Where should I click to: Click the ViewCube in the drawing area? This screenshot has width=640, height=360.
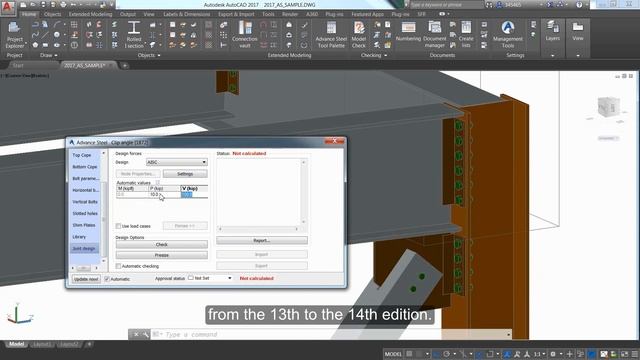pyautogui.click(x=609, y=107)
